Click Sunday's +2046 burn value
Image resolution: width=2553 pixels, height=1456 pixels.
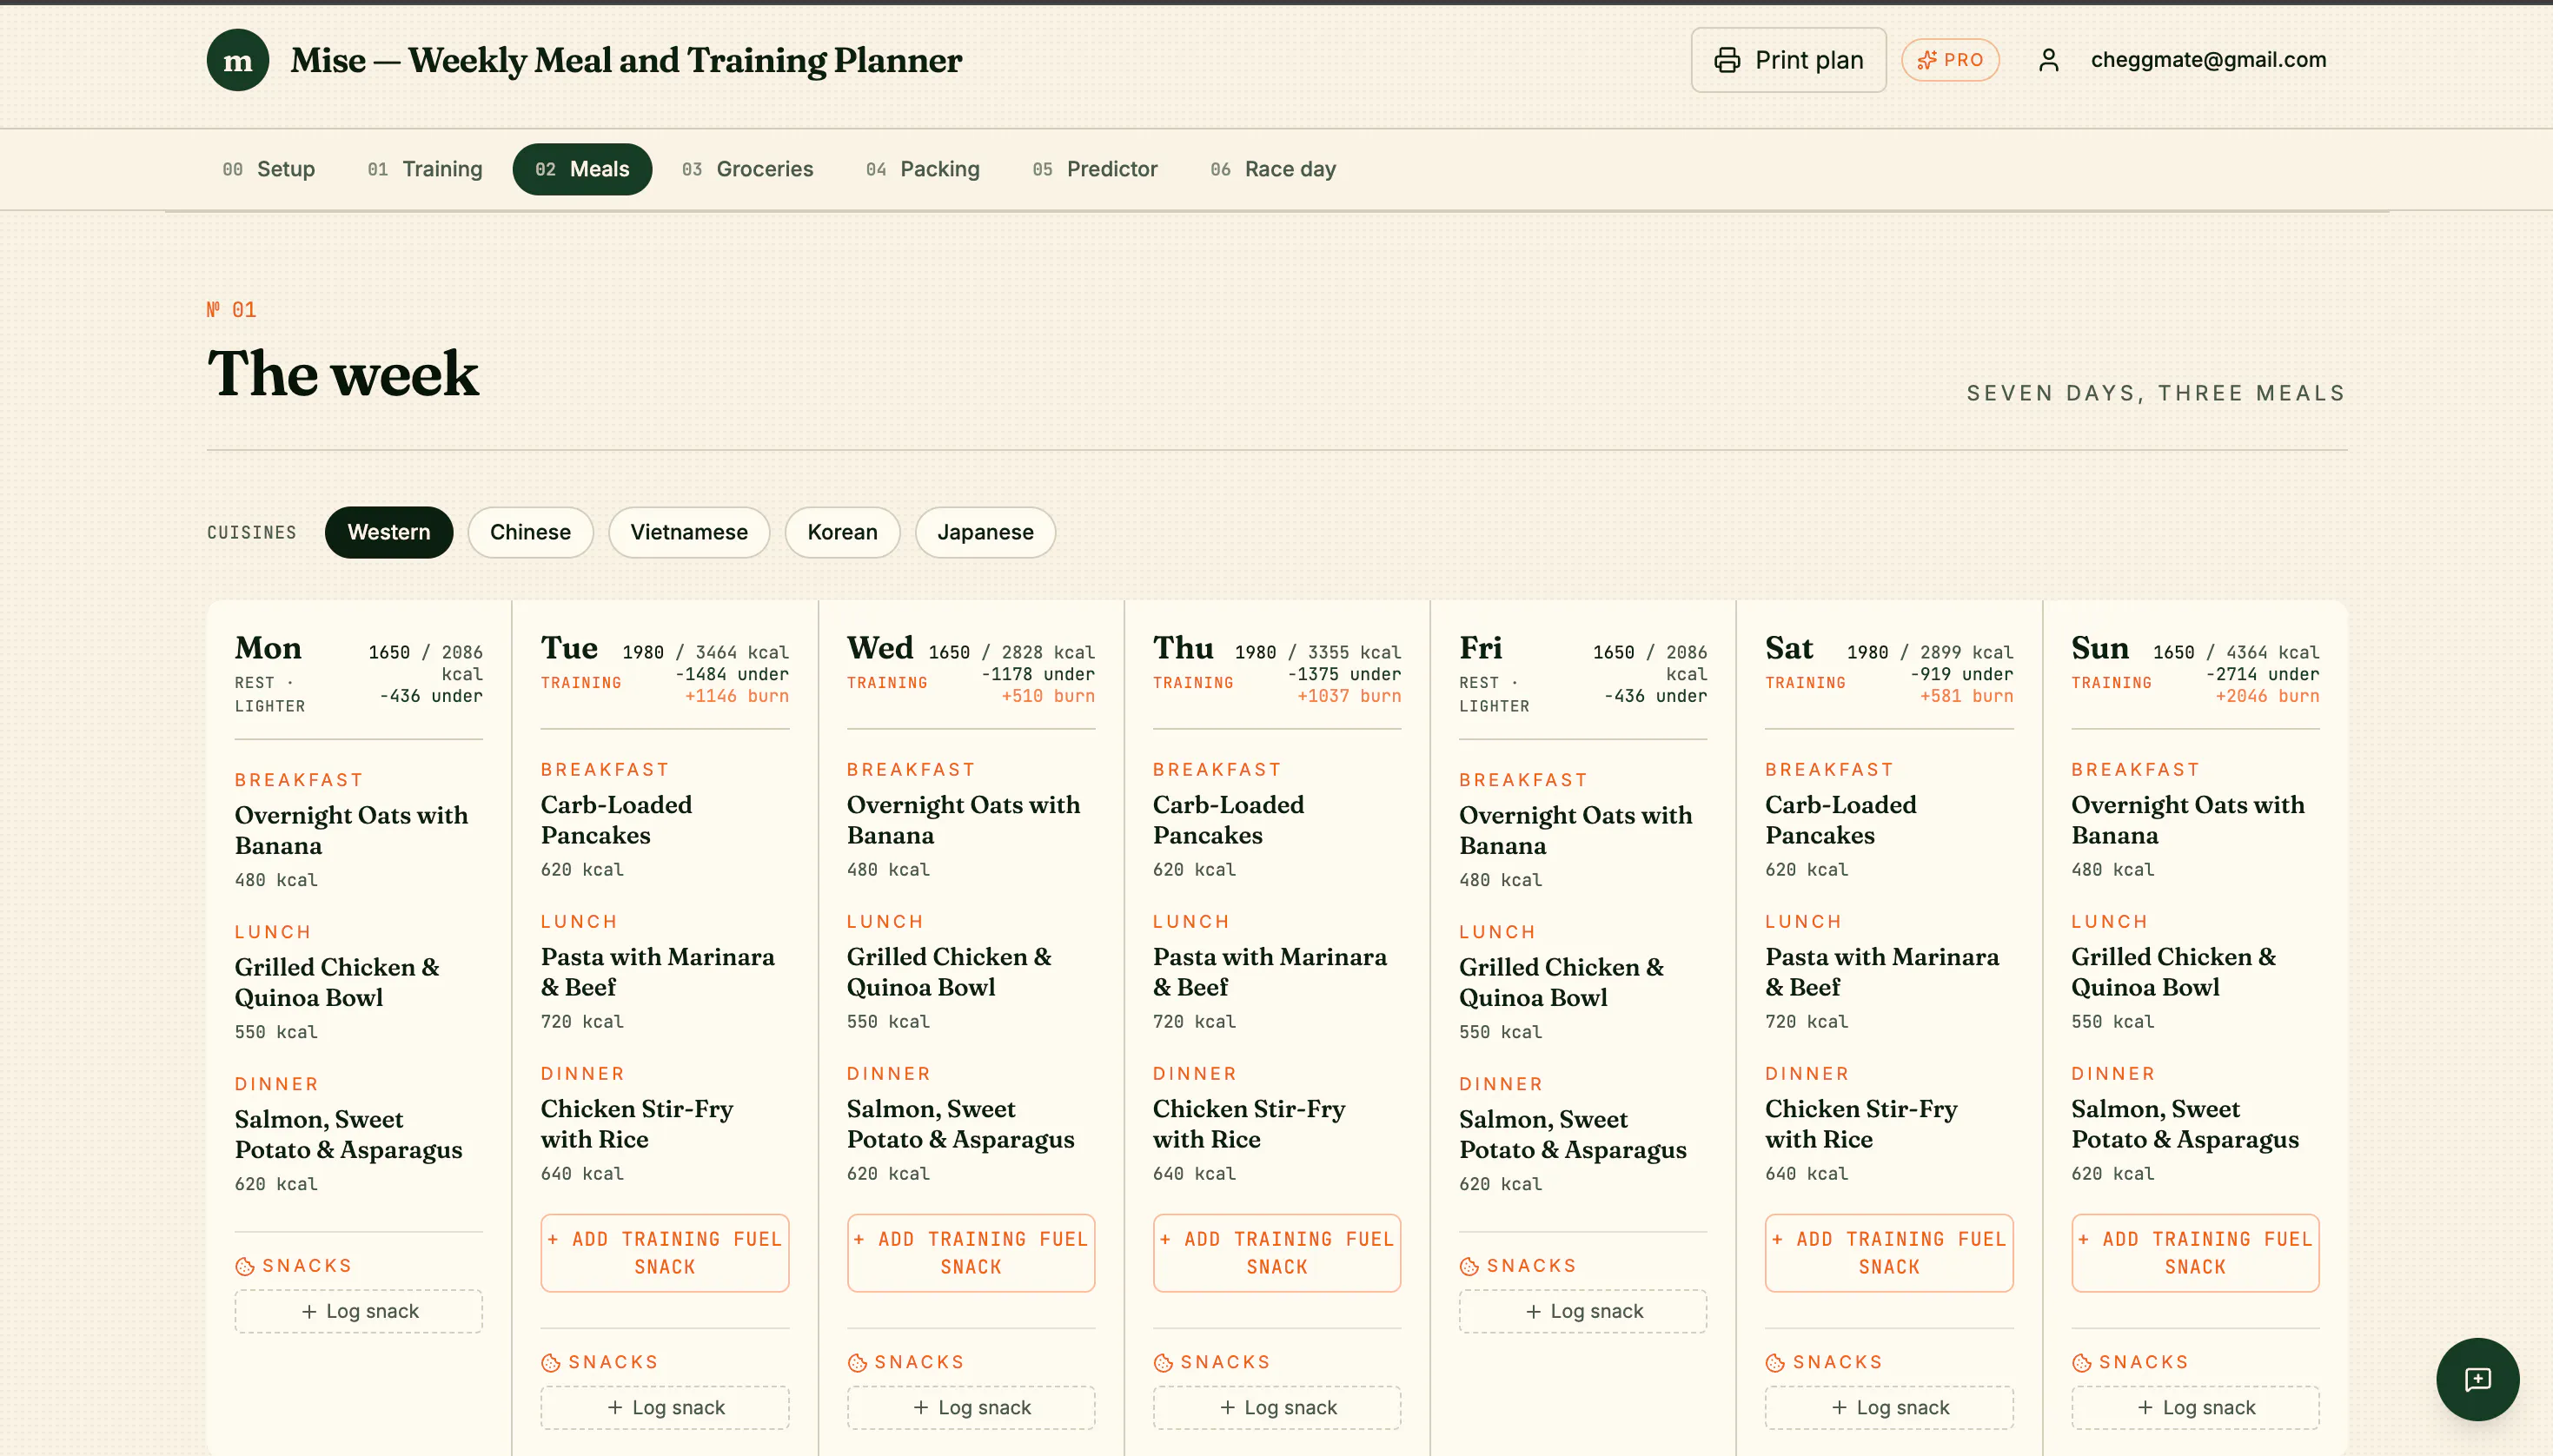tap(2266, 696)
